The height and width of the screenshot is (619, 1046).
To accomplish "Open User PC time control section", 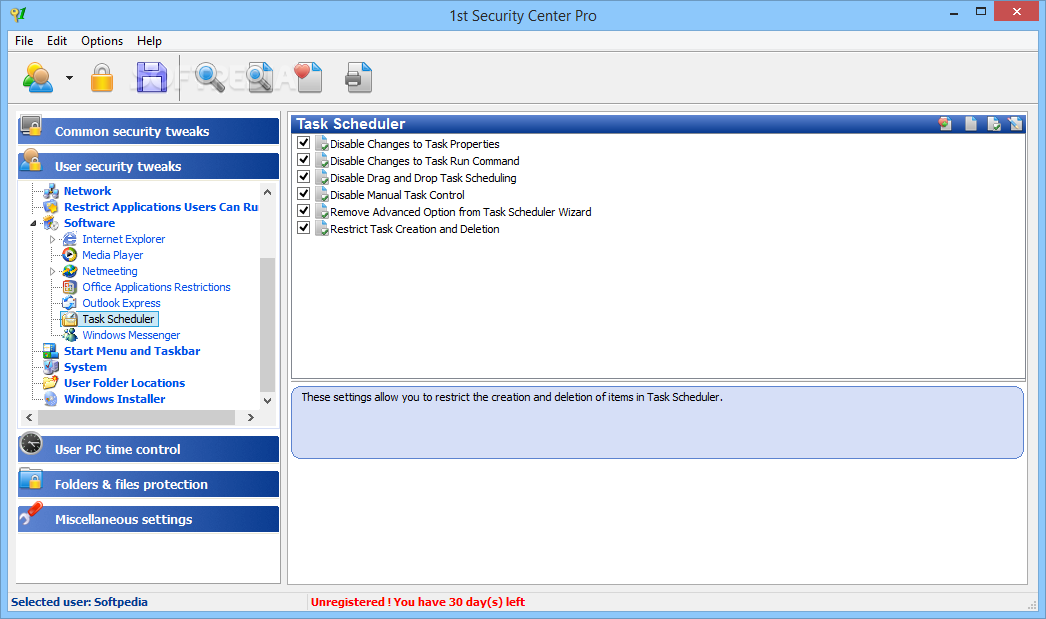I will click(x=148, y=449).
